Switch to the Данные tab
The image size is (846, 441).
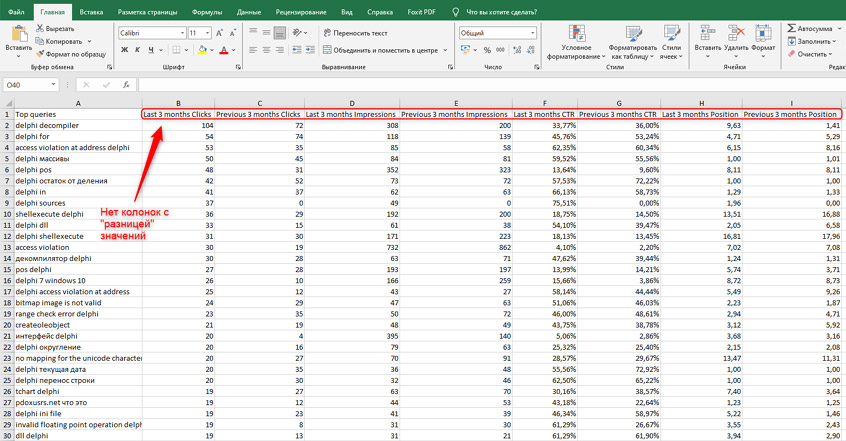click(x=249, y=11)
